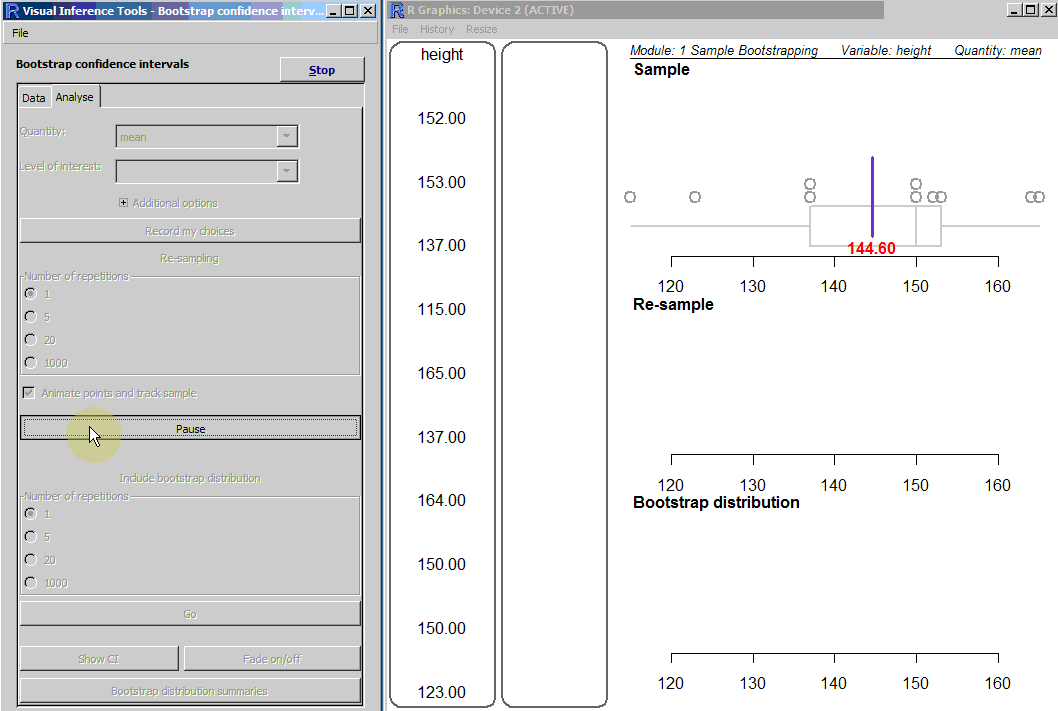Image resolution: width=1058 pixels, height=711 pixels.
Task: Click the R icon in Visual Inference Tools title bar
Action: (12, 11)
